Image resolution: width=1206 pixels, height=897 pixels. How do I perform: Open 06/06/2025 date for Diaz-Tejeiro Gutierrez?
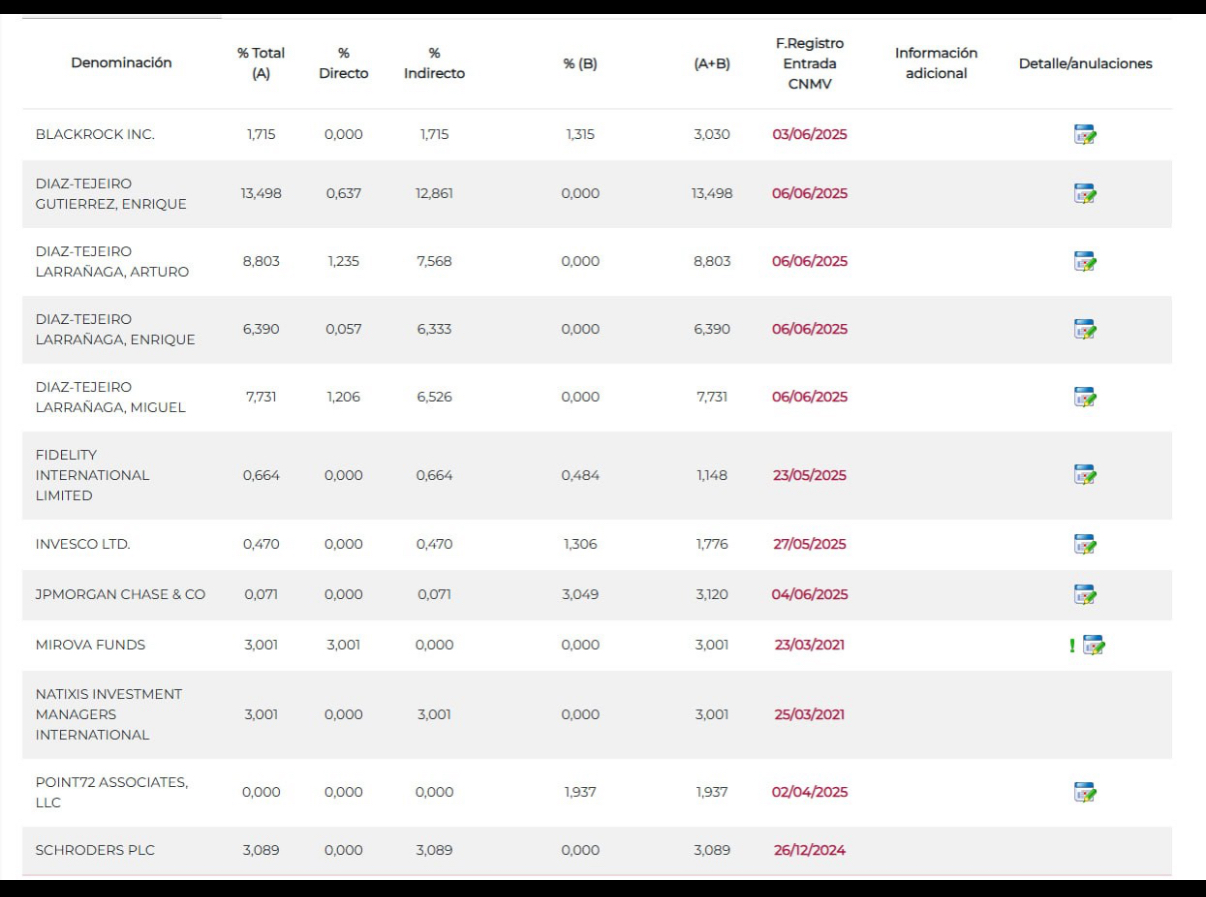(x=809, y=194)
